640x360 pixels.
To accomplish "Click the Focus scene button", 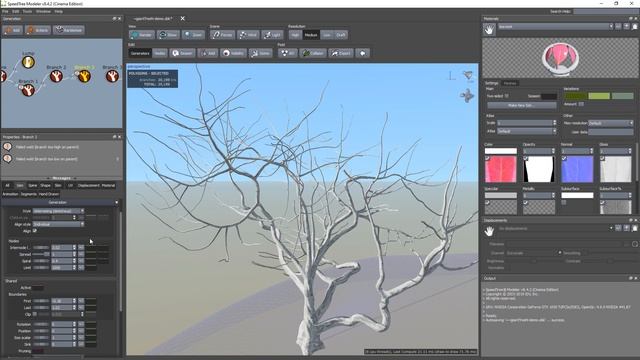I will click(x=222, y=35).
